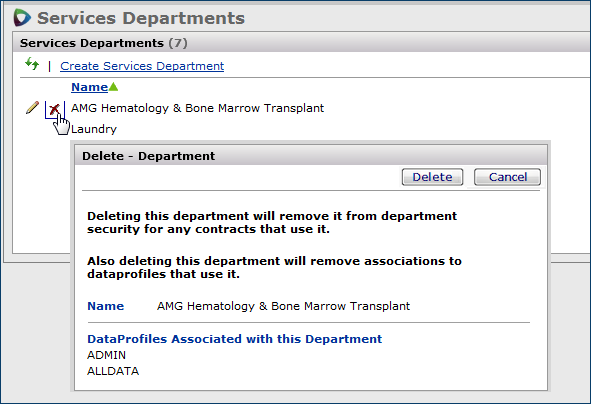Image resolution: width=591 pixels, height=404 pixels.
Task: Click the blue Name label in the dialog
Action: click(106, 306)
